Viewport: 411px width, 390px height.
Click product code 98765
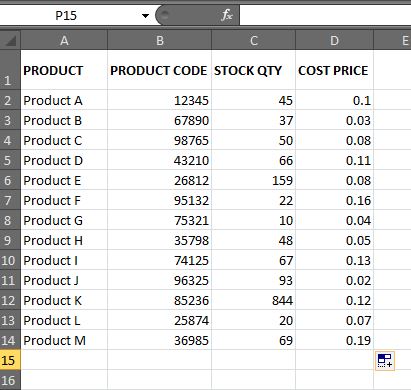click(x=159, y=140)
